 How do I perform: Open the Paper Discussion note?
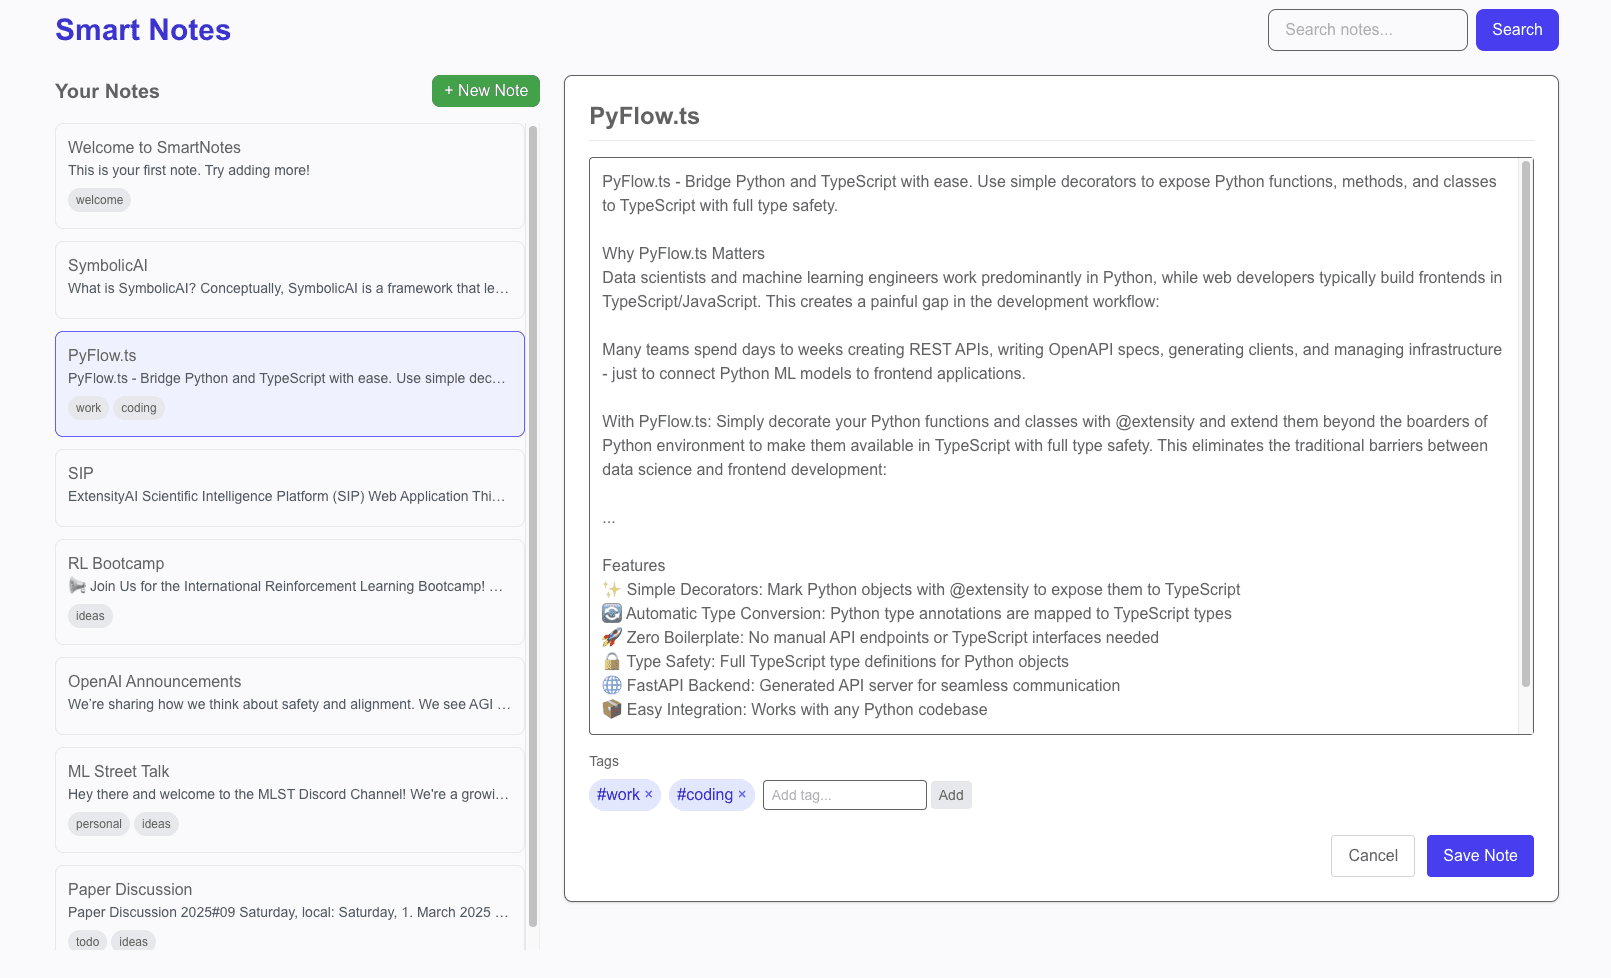point(290,908)
